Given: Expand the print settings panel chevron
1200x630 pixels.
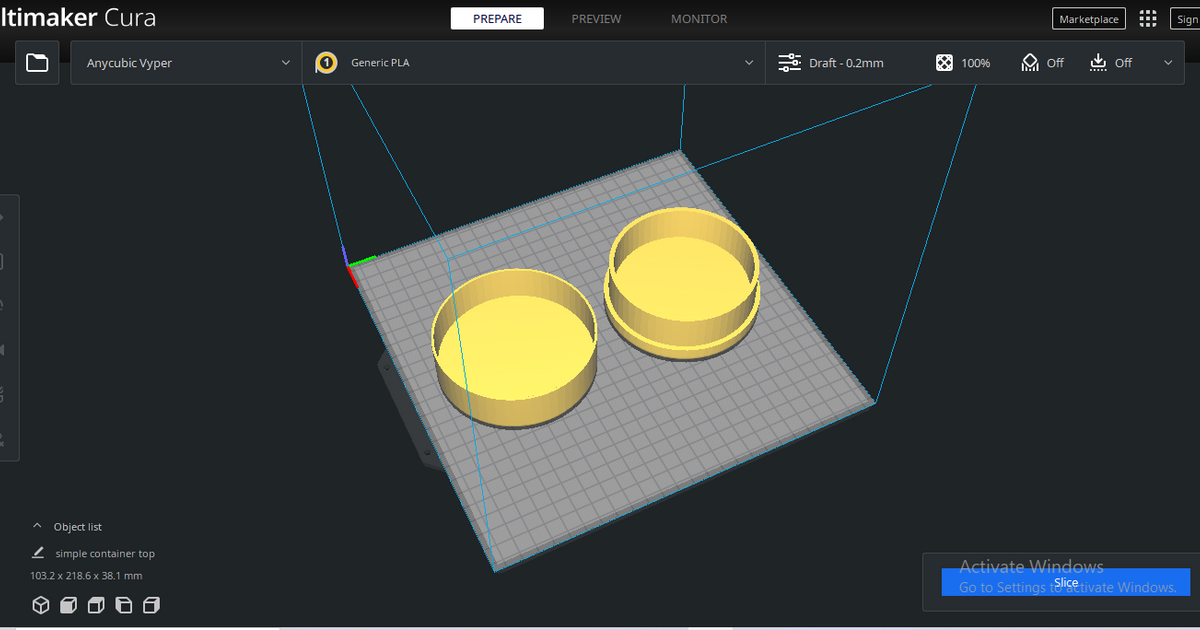Looking at the screenshot, I should click(1167, 62).
